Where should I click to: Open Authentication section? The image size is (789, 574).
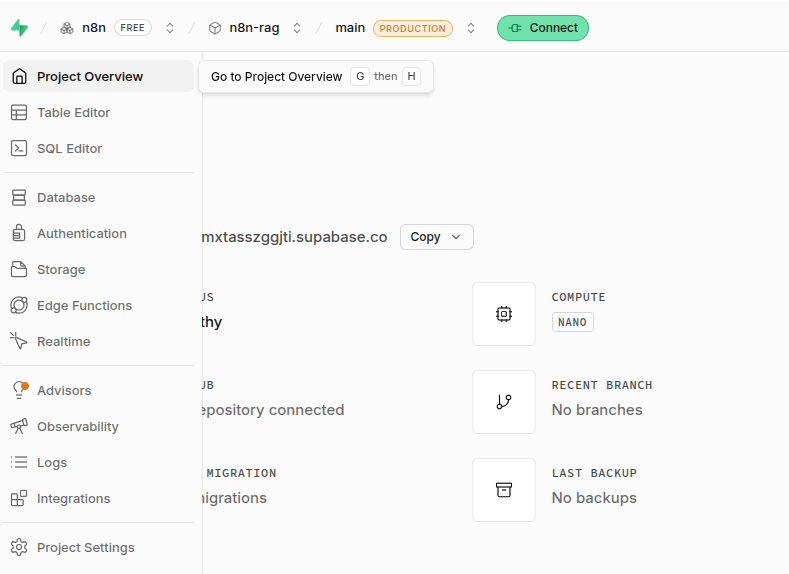point(99,233)
